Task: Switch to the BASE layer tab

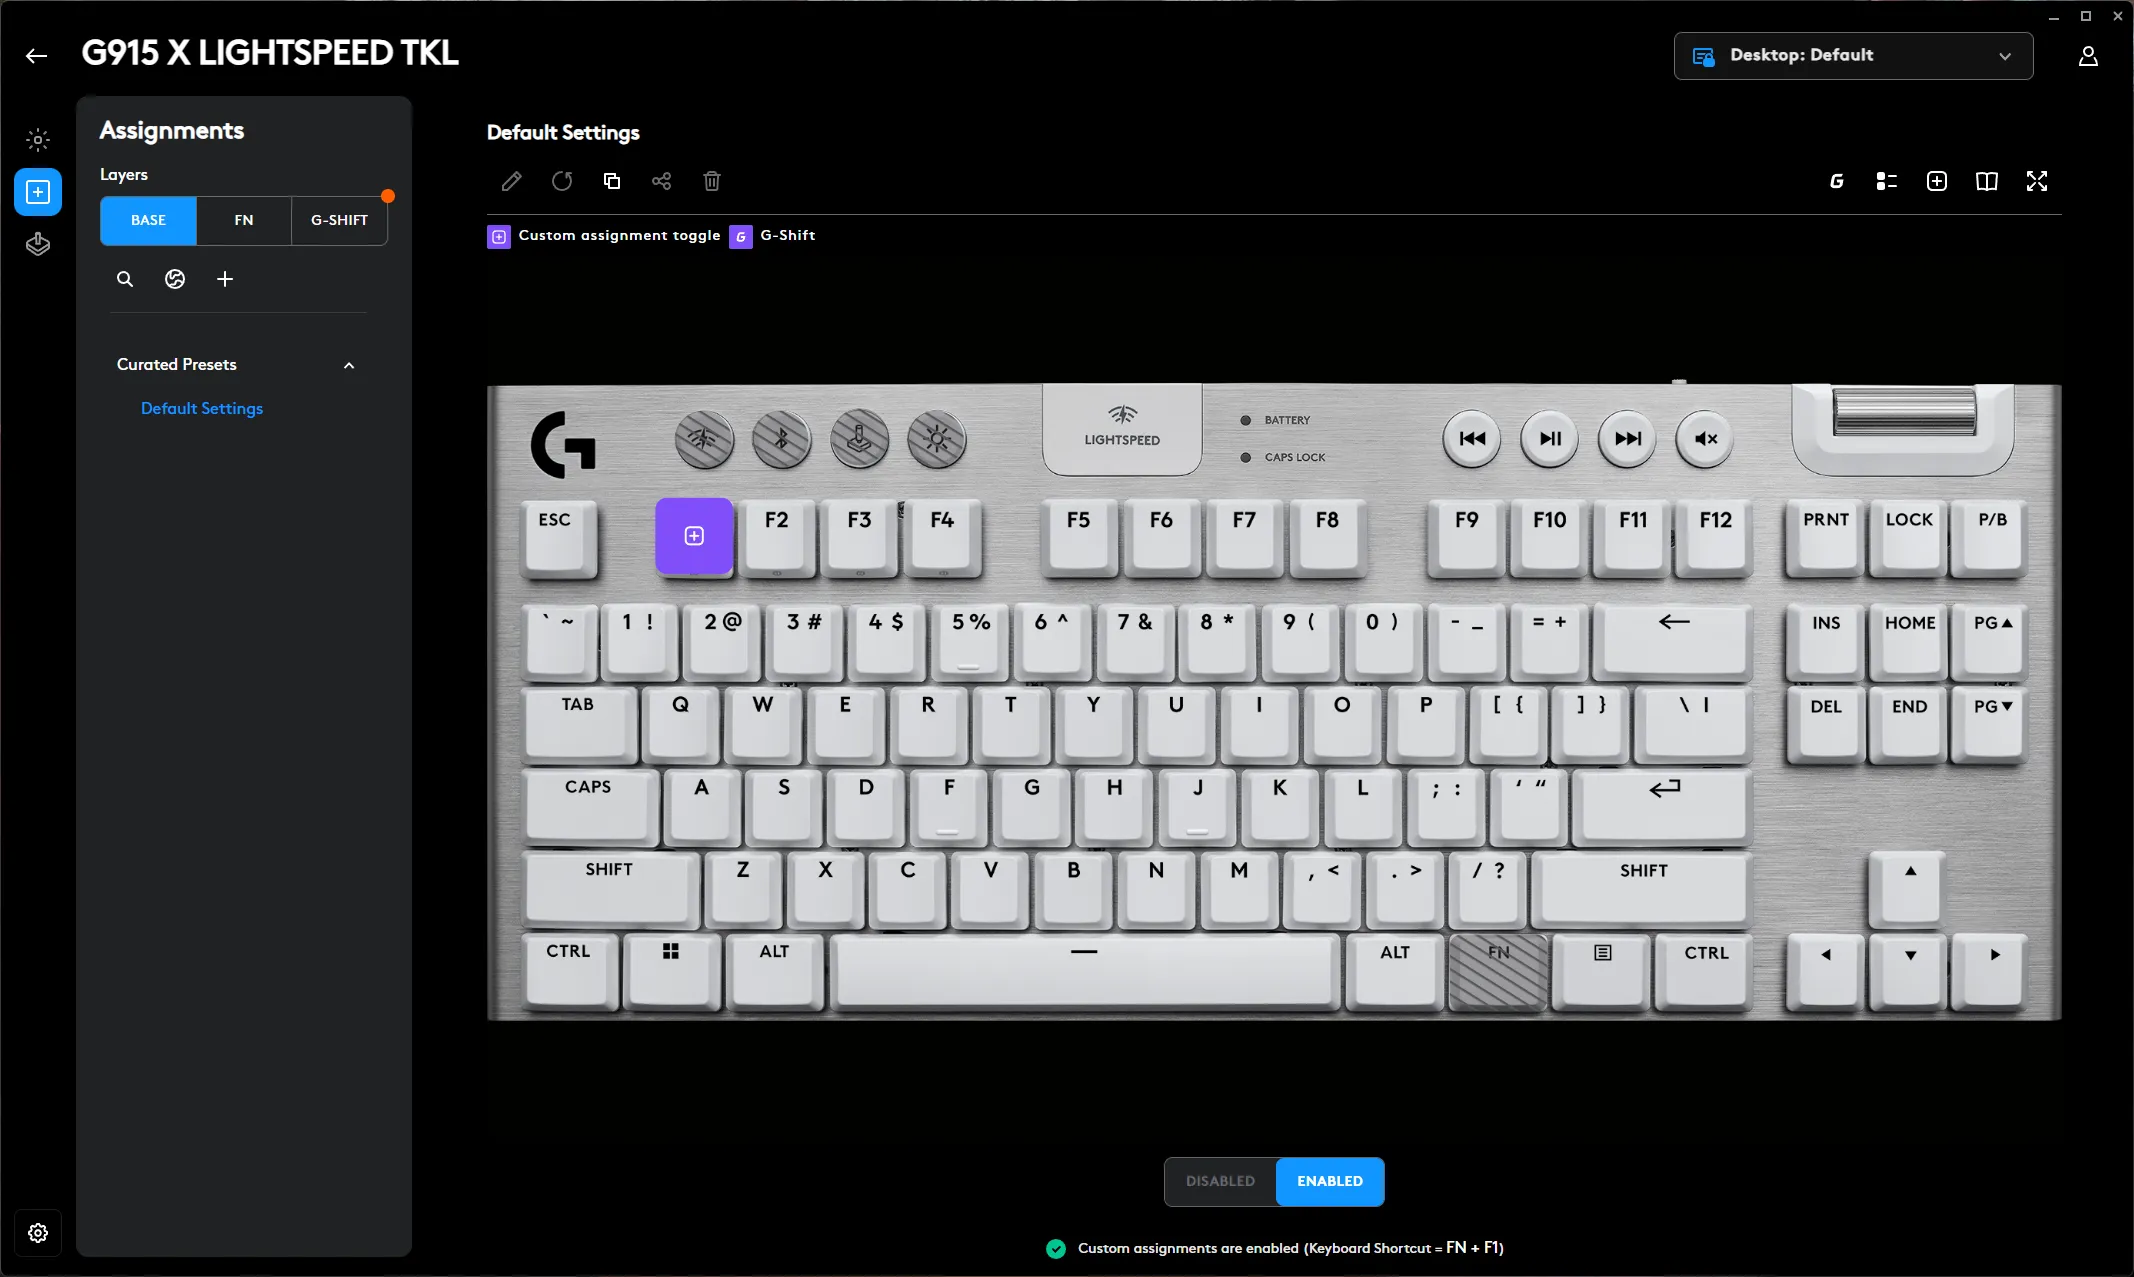Action: [x=148, y=220]
